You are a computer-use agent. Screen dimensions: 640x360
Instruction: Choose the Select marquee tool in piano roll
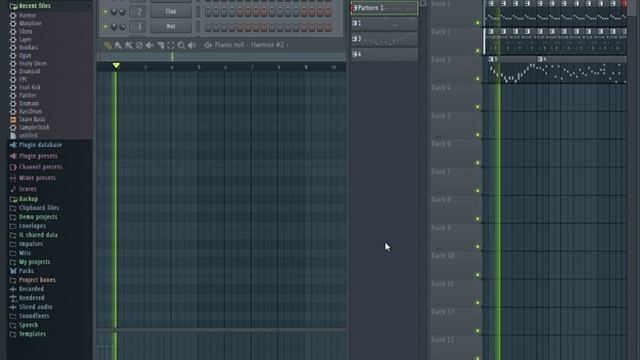(171, 45)
